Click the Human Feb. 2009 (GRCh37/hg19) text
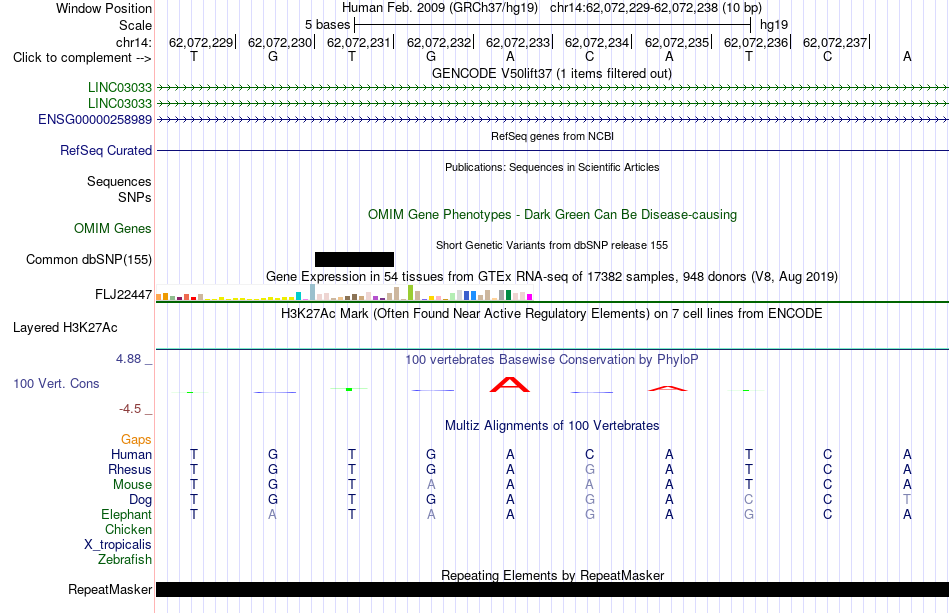The image size is (950, 613). [440, 8]
